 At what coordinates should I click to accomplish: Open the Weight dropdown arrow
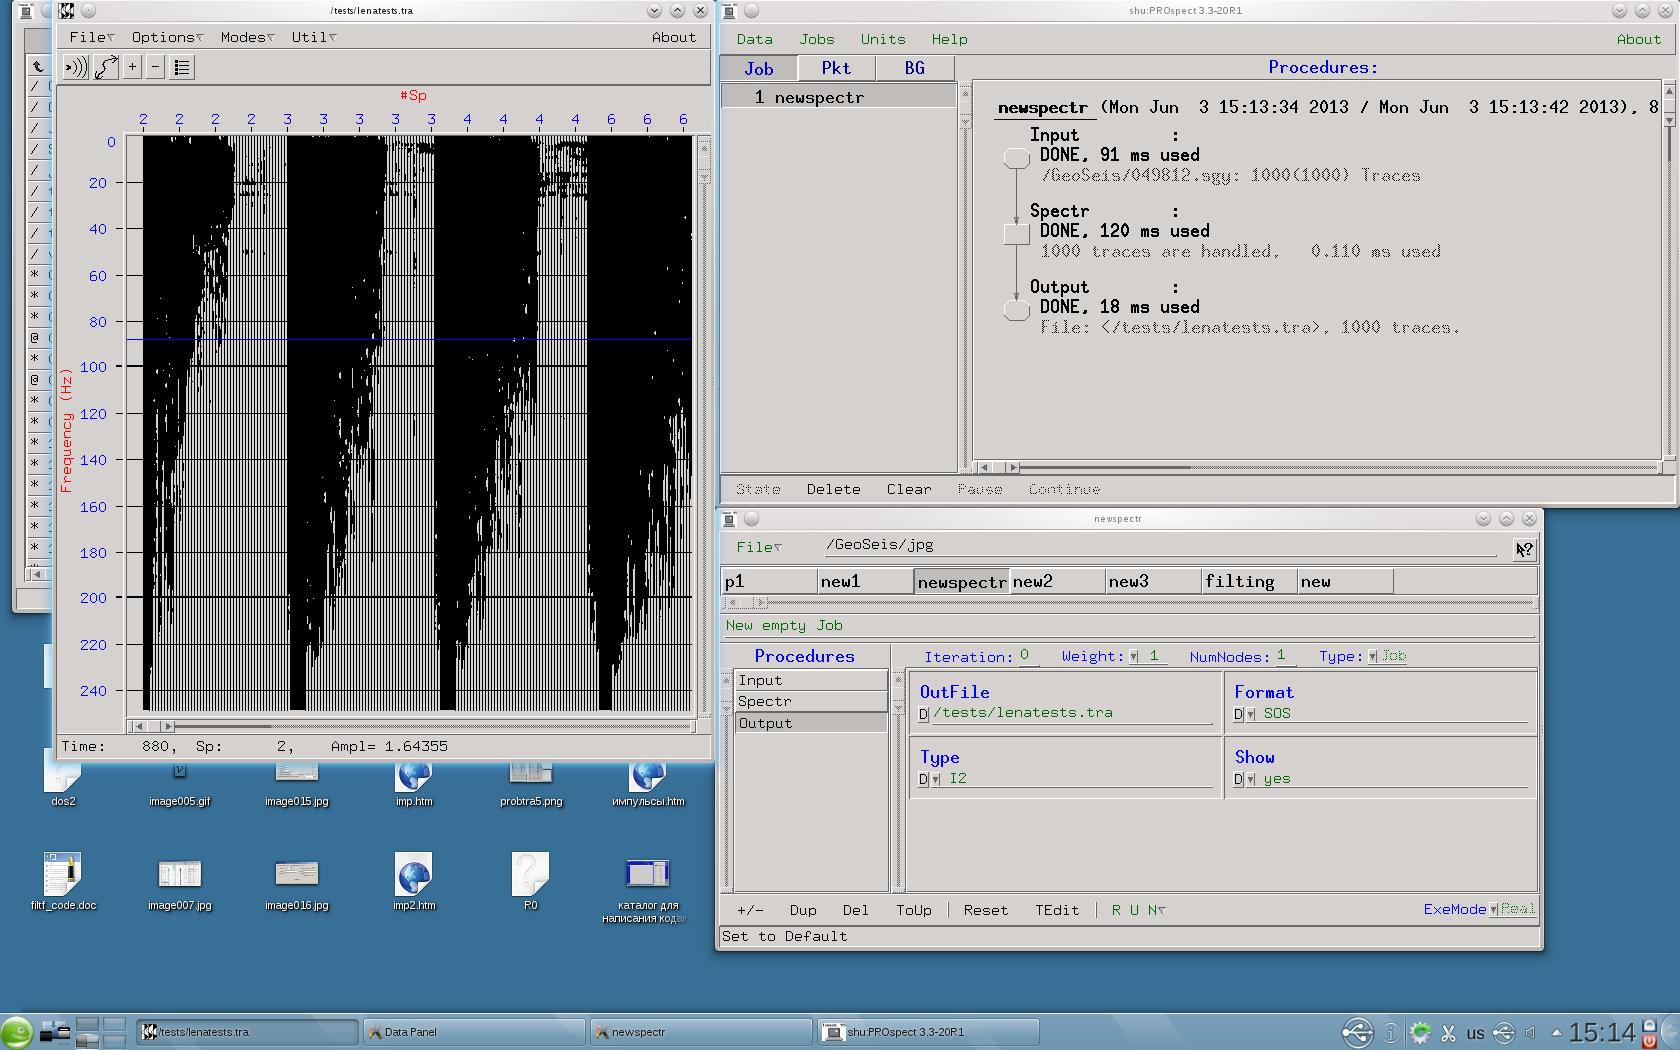1133,657
